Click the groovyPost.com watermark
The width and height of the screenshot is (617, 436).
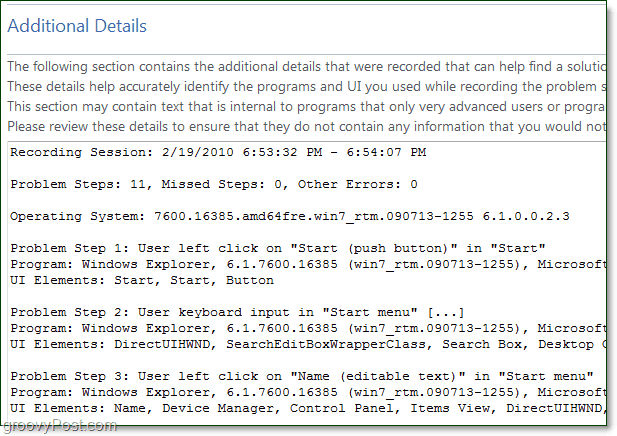(x=59, y=426)
